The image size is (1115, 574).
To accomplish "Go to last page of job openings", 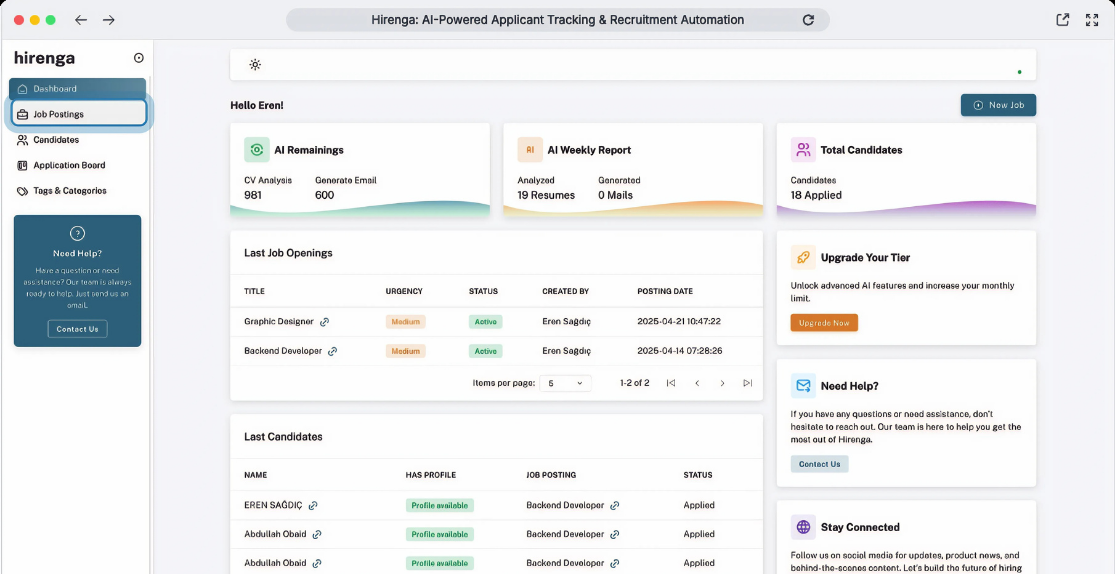I will (747, 383).
